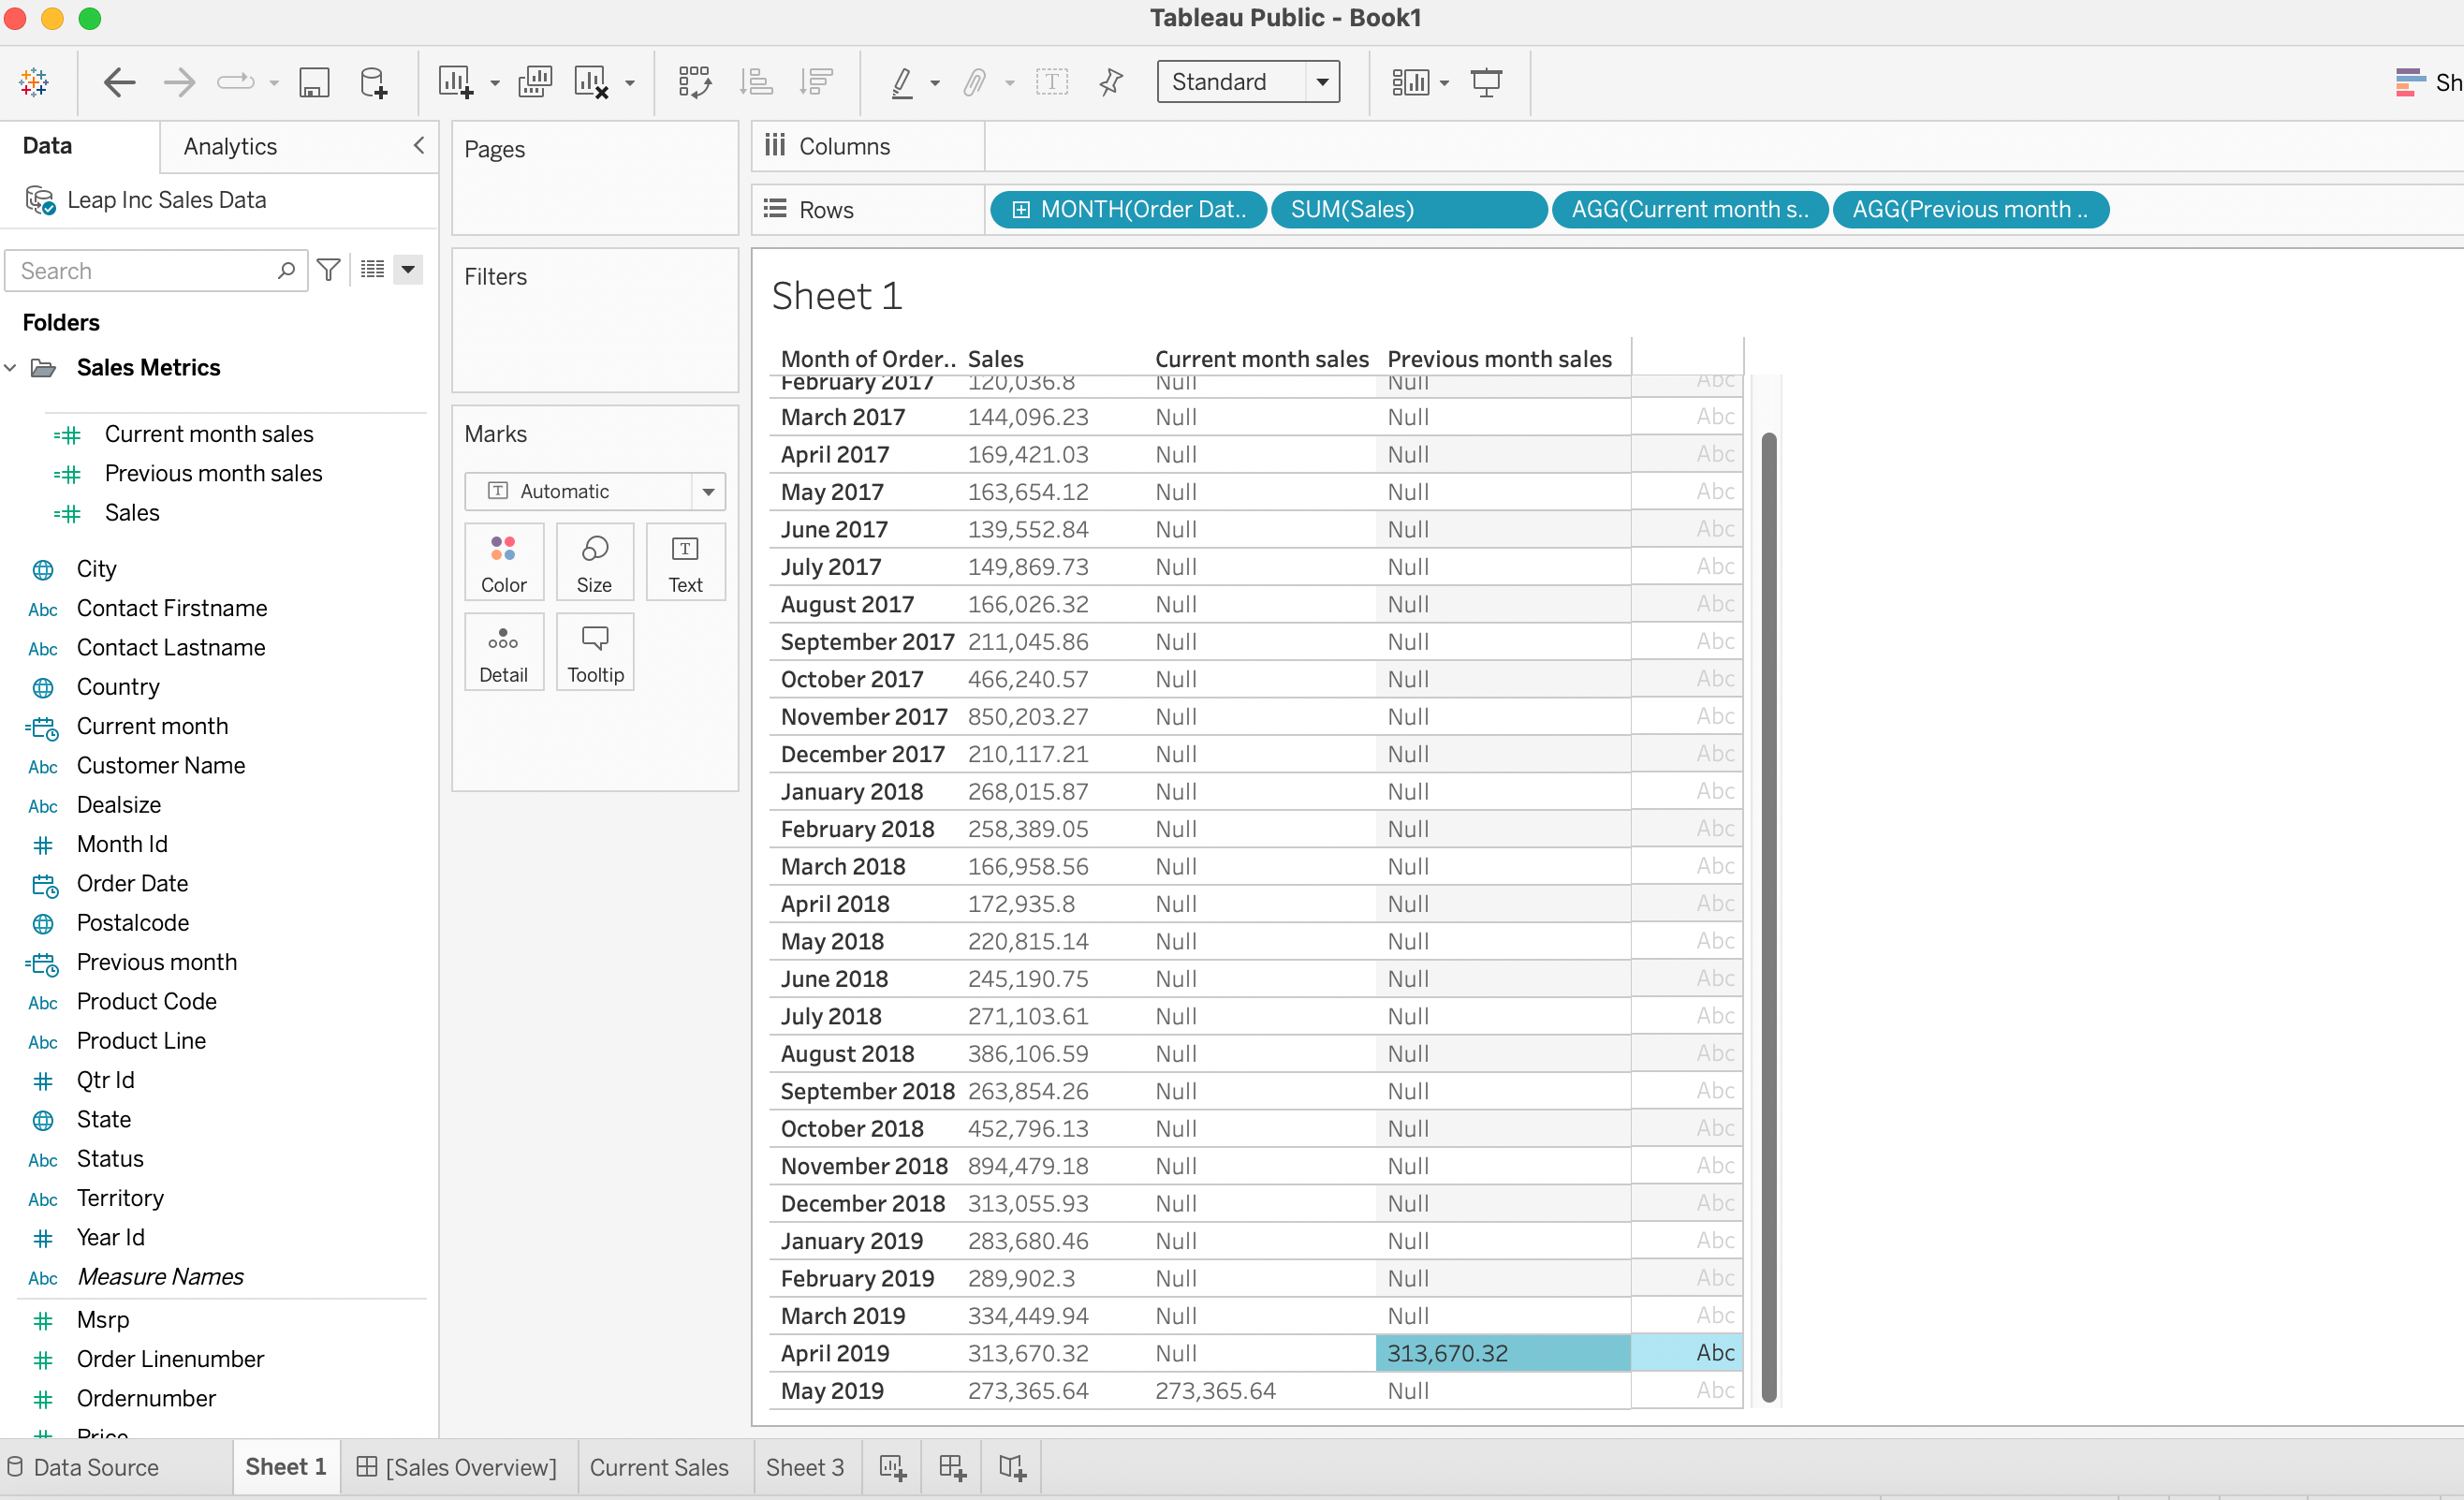
Task: Click the Sort Ascending icon
Action: point(756,82)
